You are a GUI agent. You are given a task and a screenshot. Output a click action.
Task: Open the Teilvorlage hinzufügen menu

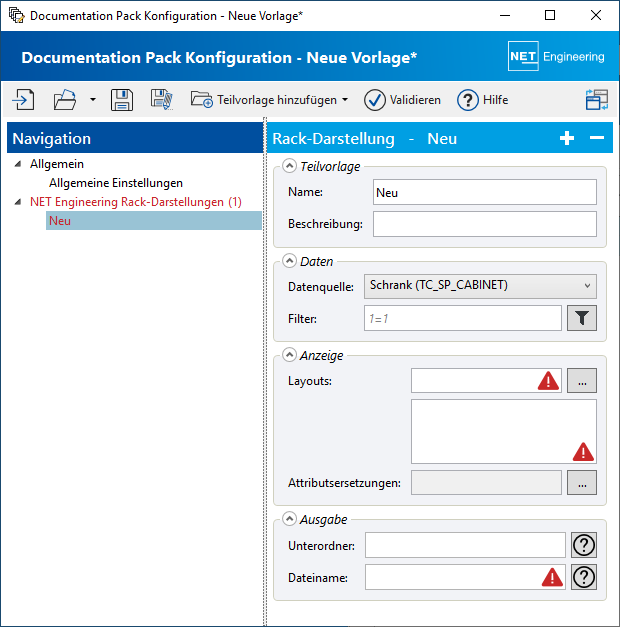tap(269, 100)
